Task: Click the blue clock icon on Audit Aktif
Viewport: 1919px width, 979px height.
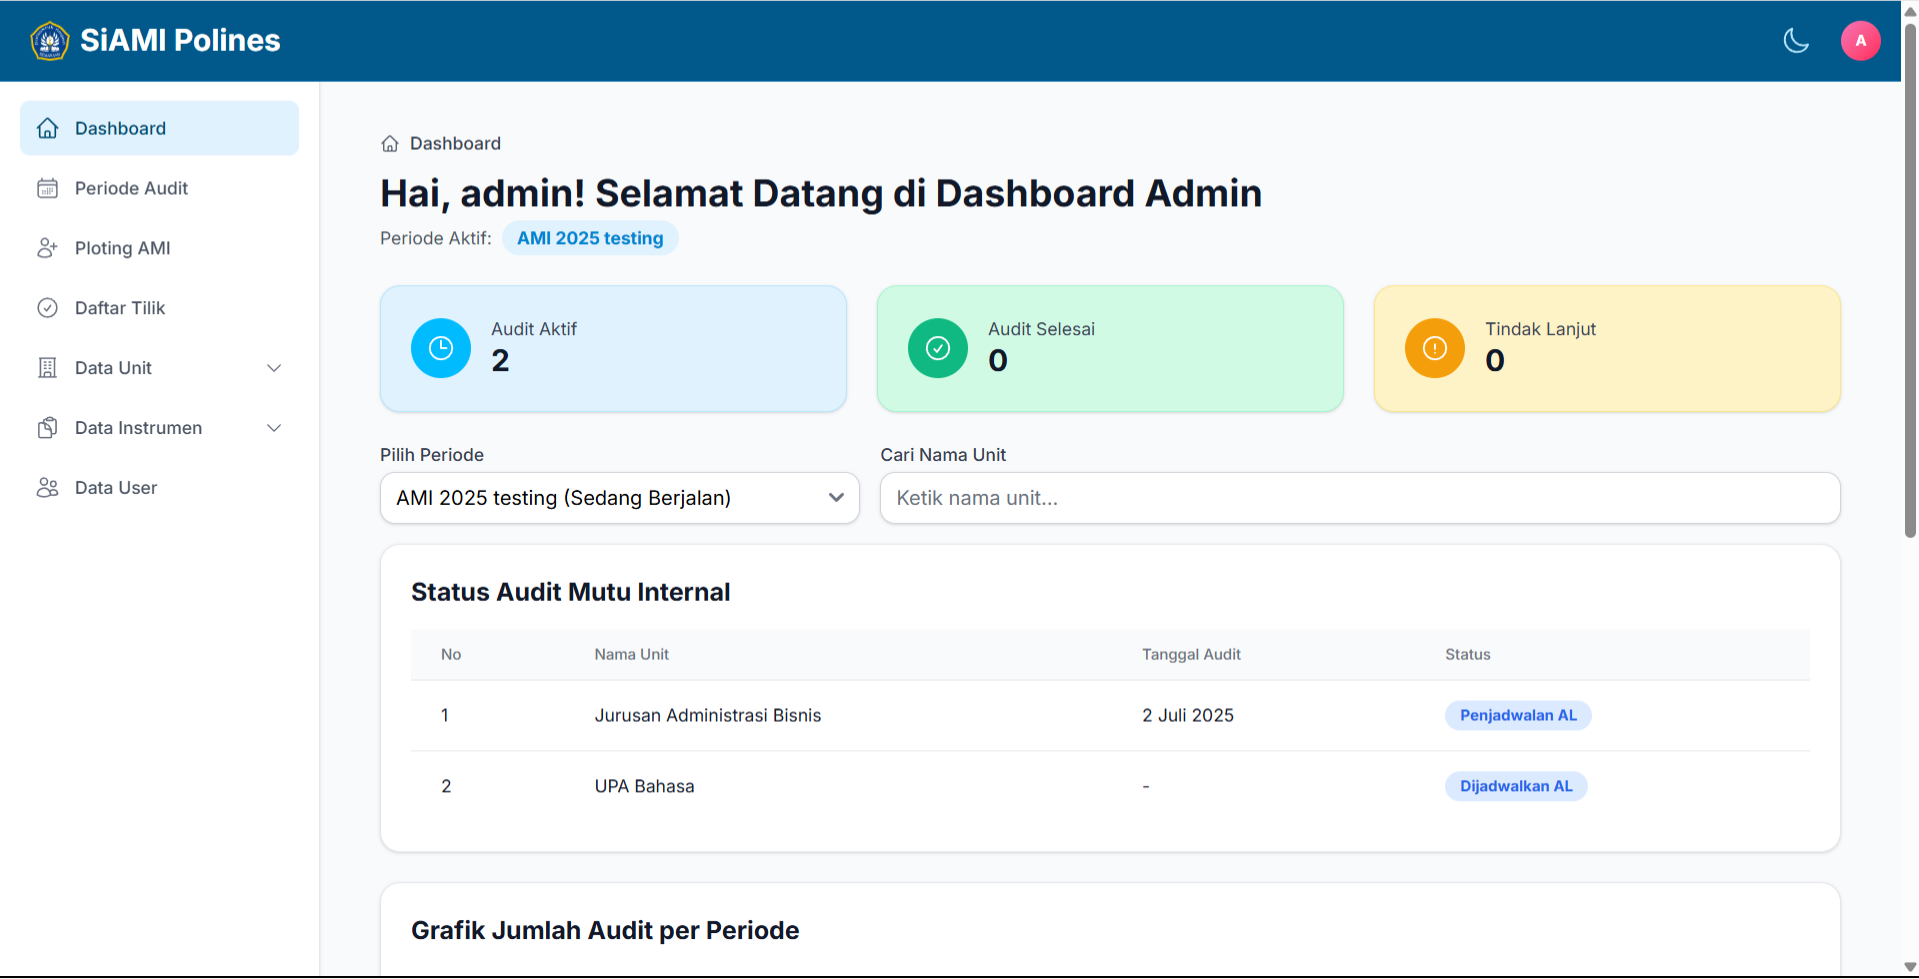Action: point(441,348)
